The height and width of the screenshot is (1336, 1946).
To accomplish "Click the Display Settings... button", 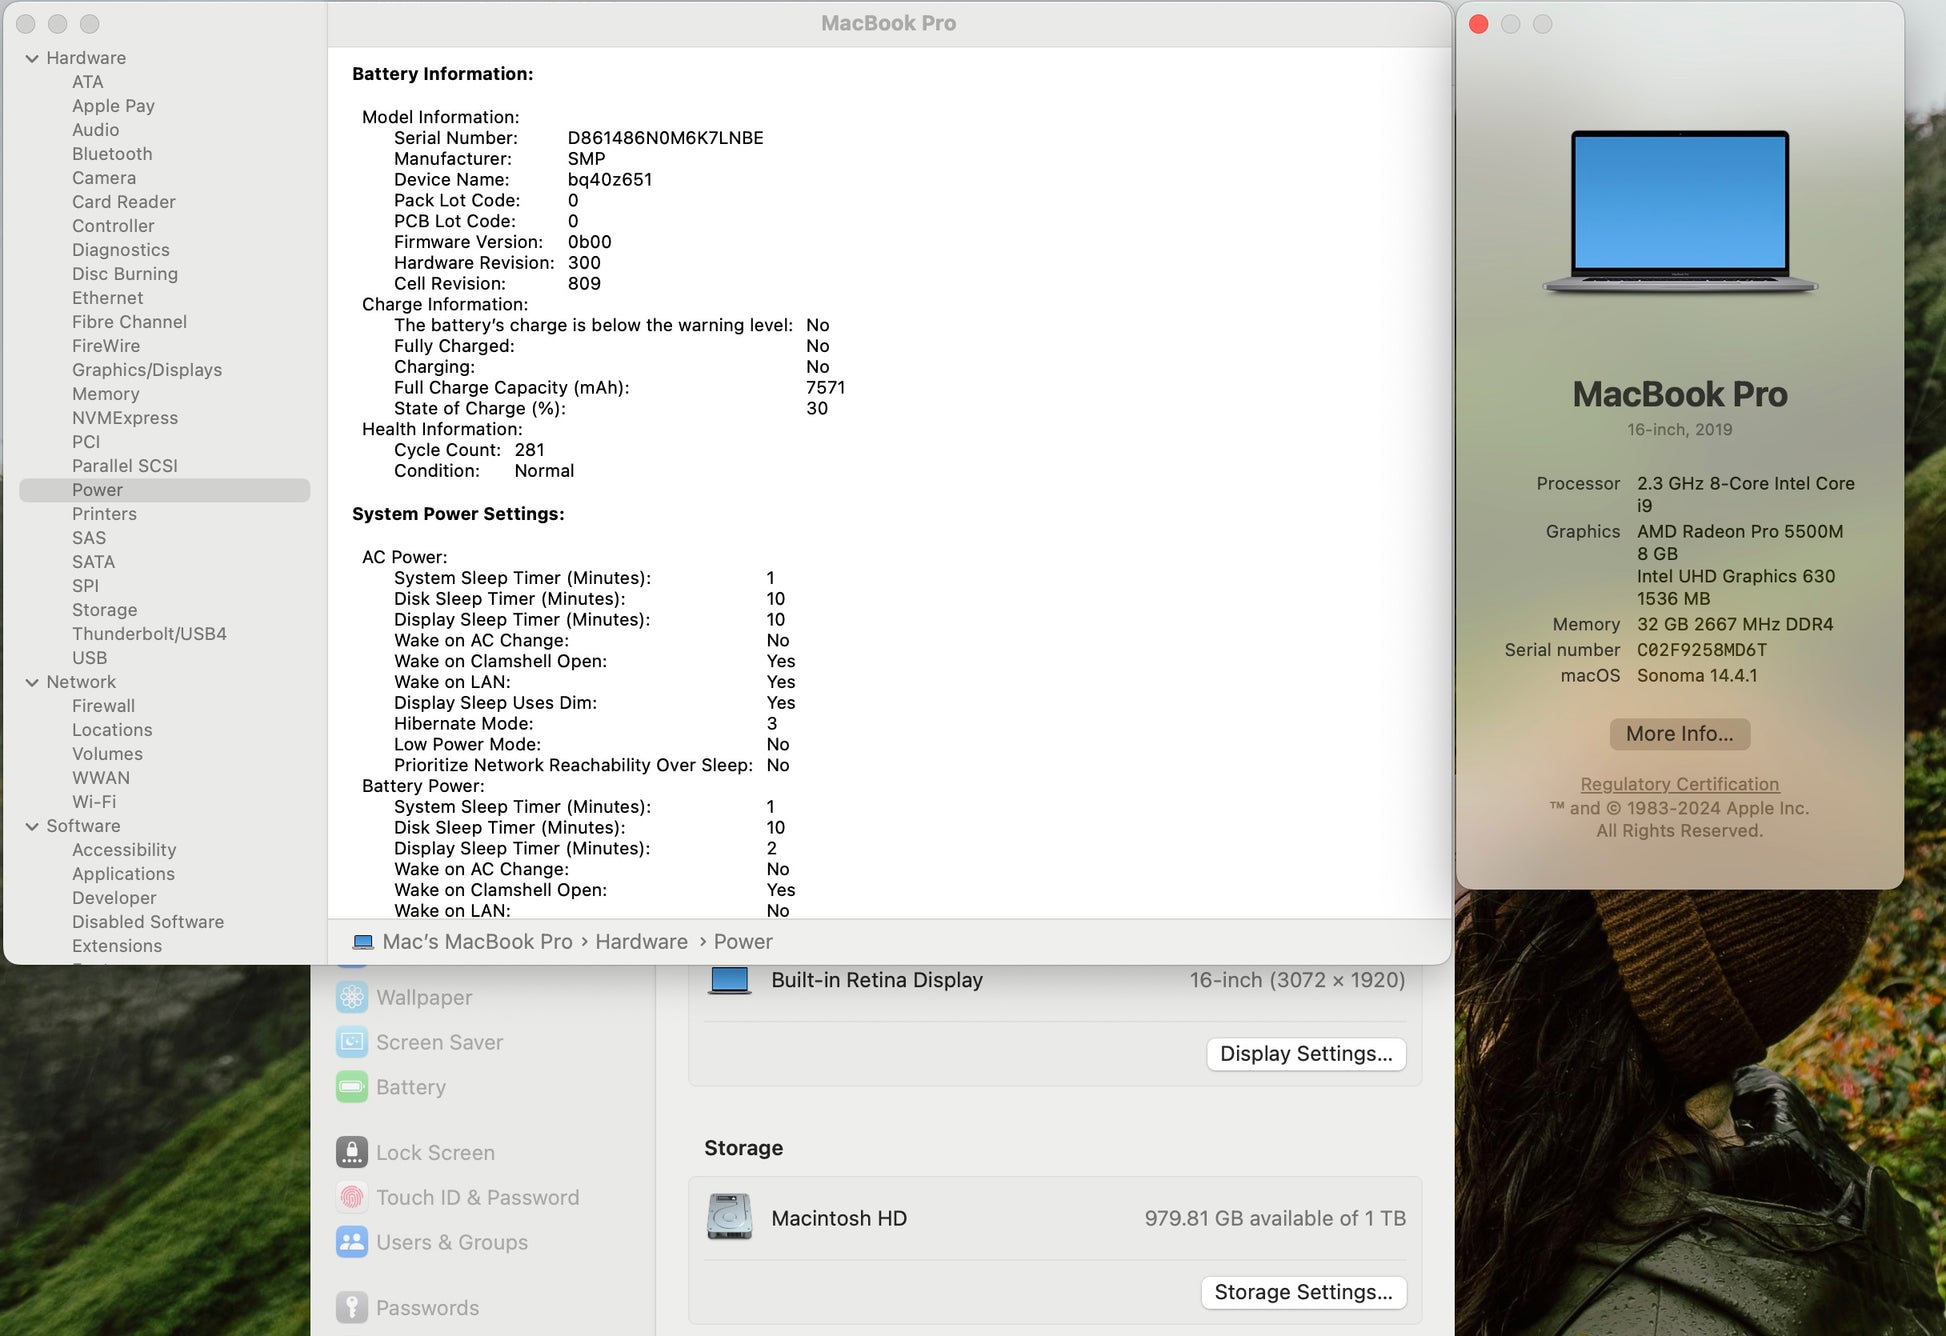I will tap(1305, 1054).
